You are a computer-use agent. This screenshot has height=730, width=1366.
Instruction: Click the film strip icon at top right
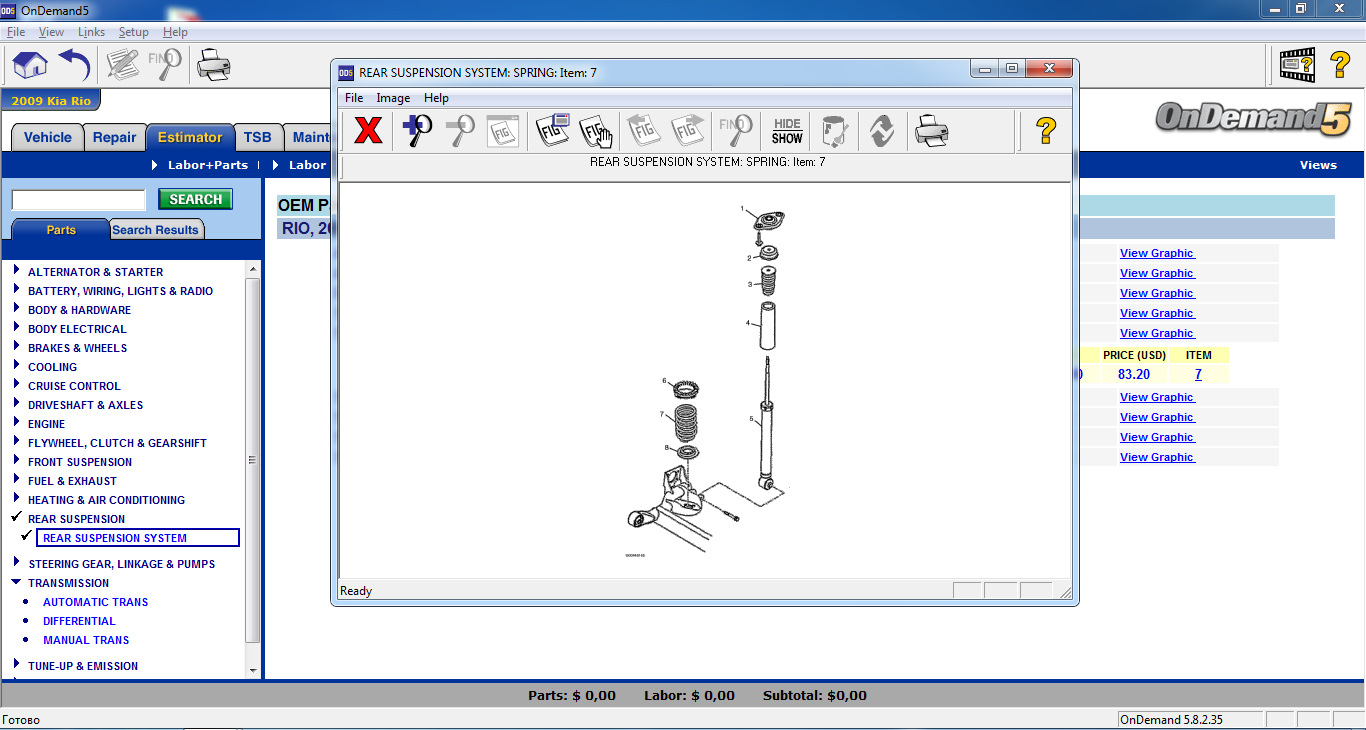point(1298,65)
